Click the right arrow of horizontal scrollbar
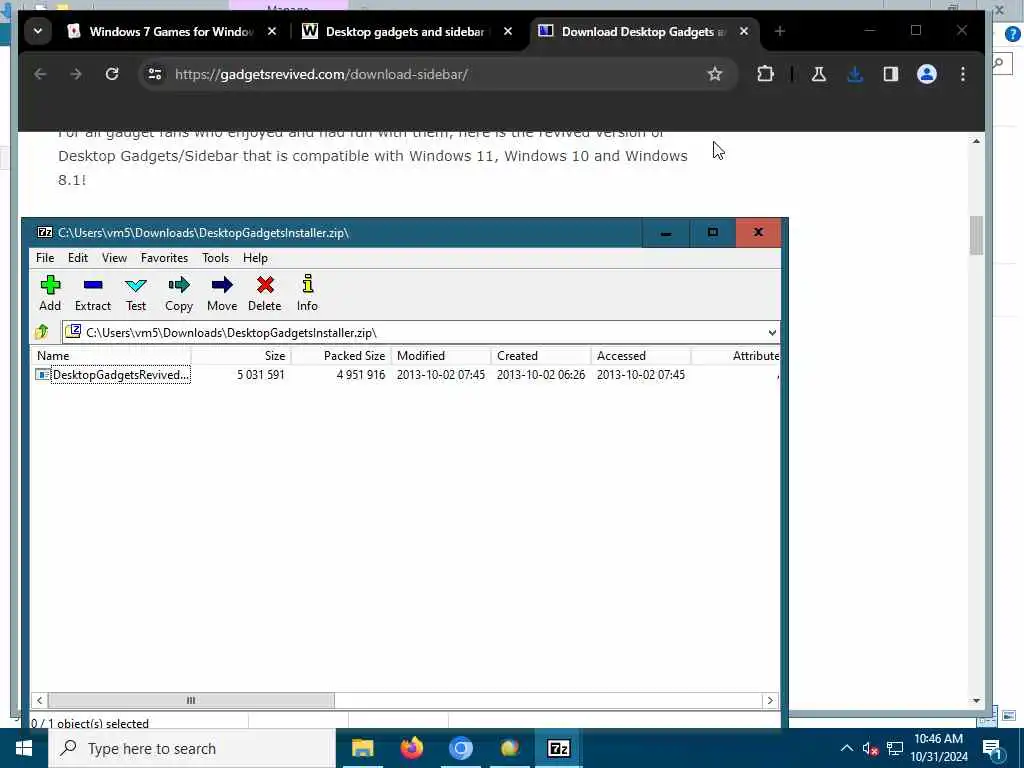Image resolution: width=1024 pixels, height=768 pixels. coord(771,700)
